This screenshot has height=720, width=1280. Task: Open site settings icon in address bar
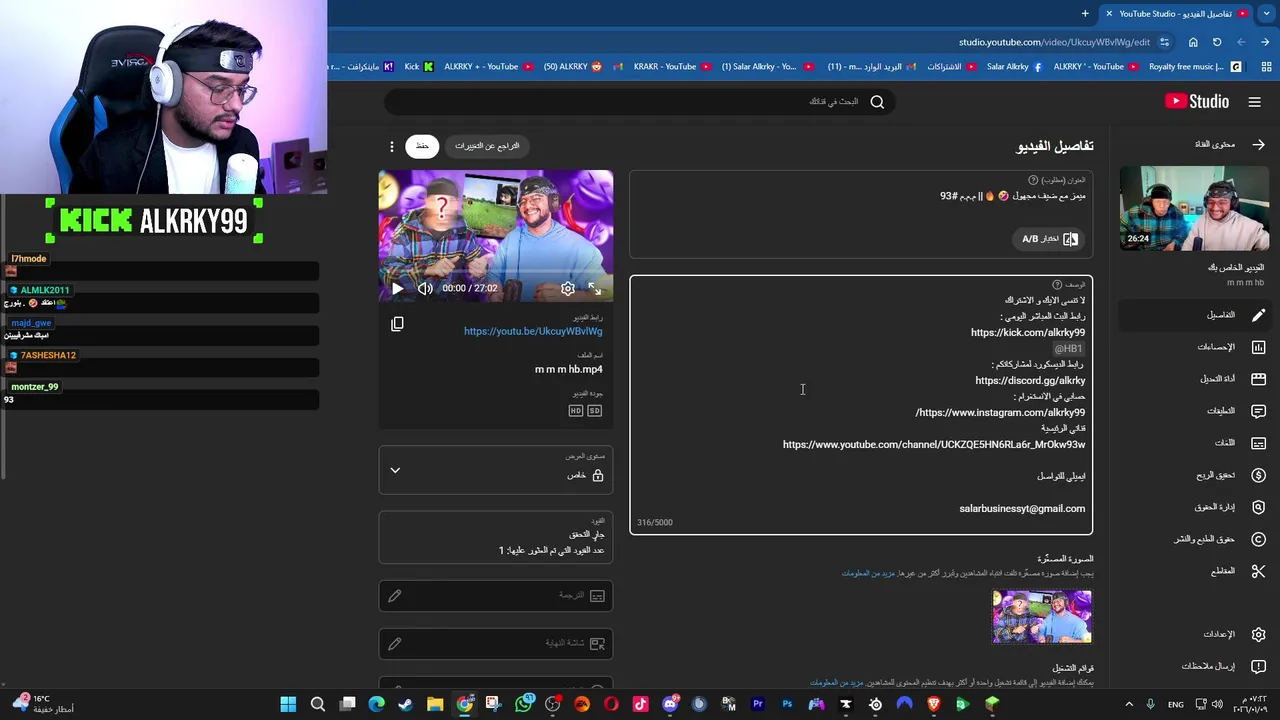click(x=1165, y=42)
